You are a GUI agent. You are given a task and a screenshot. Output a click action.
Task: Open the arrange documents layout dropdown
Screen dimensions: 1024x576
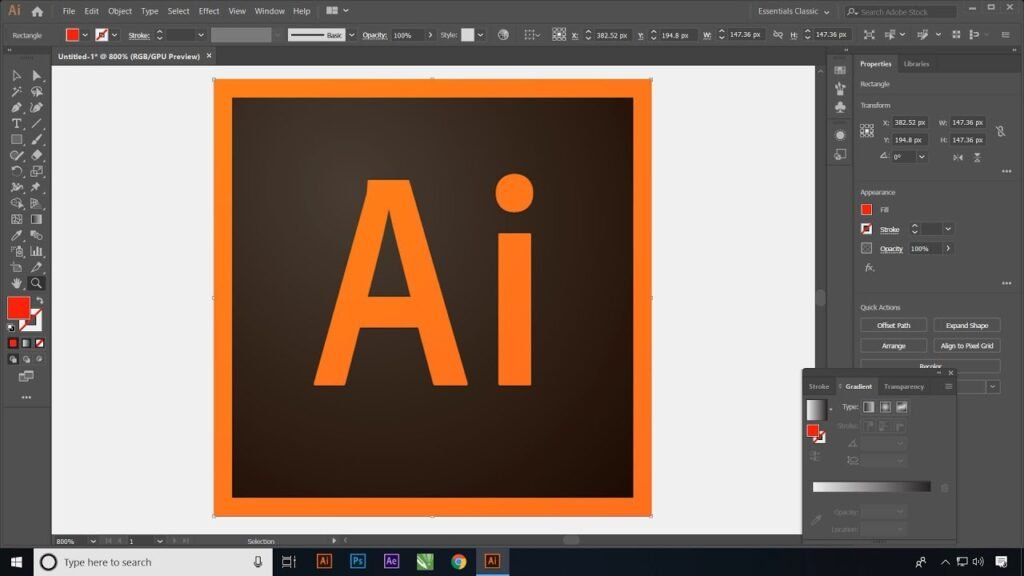[337, 10]
